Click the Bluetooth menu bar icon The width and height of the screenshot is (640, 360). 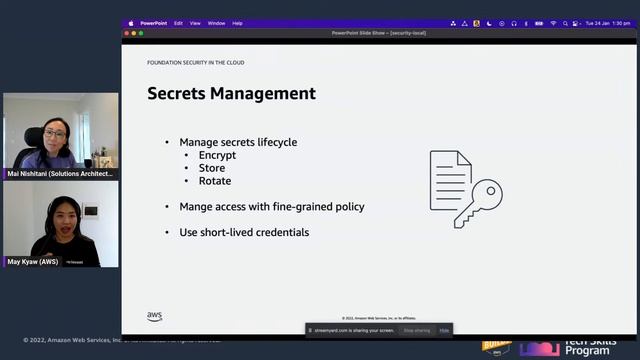point(526,24)
